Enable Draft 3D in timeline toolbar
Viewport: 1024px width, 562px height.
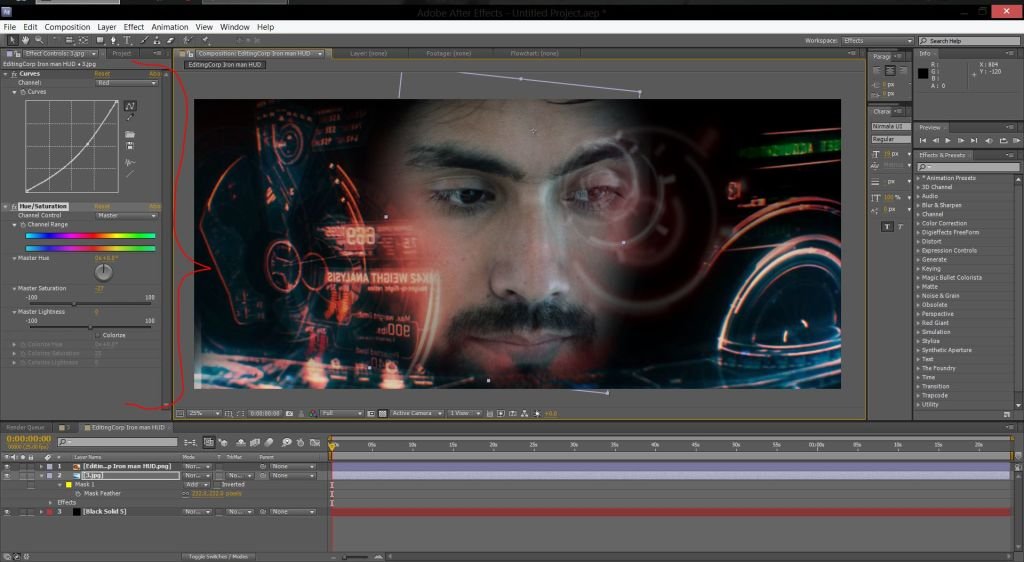[x=223, y=443]
